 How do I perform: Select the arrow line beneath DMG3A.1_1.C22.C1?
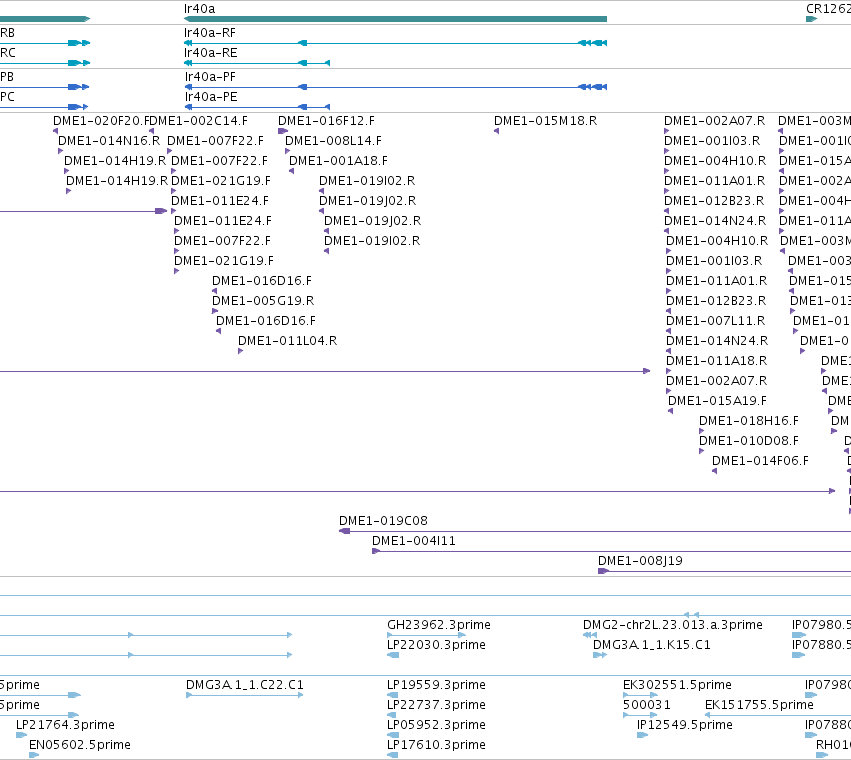pyautogui.click(x=244, y=695)
